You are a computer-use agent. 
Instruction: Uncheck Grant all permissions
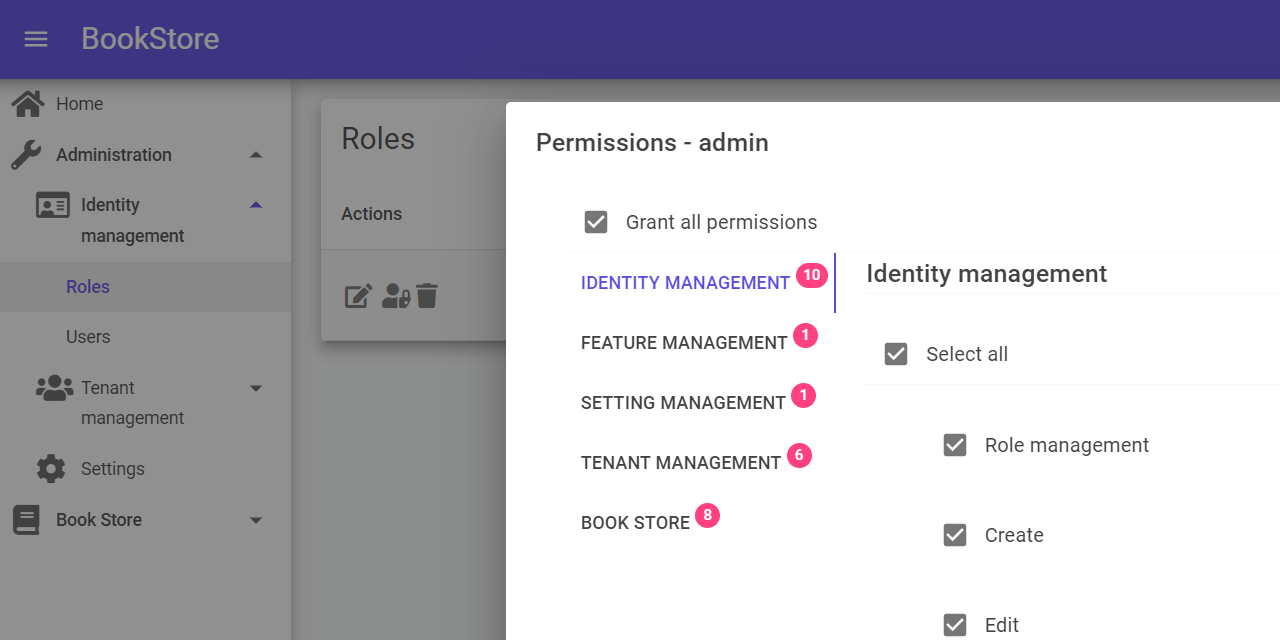(x=596, y=222)
